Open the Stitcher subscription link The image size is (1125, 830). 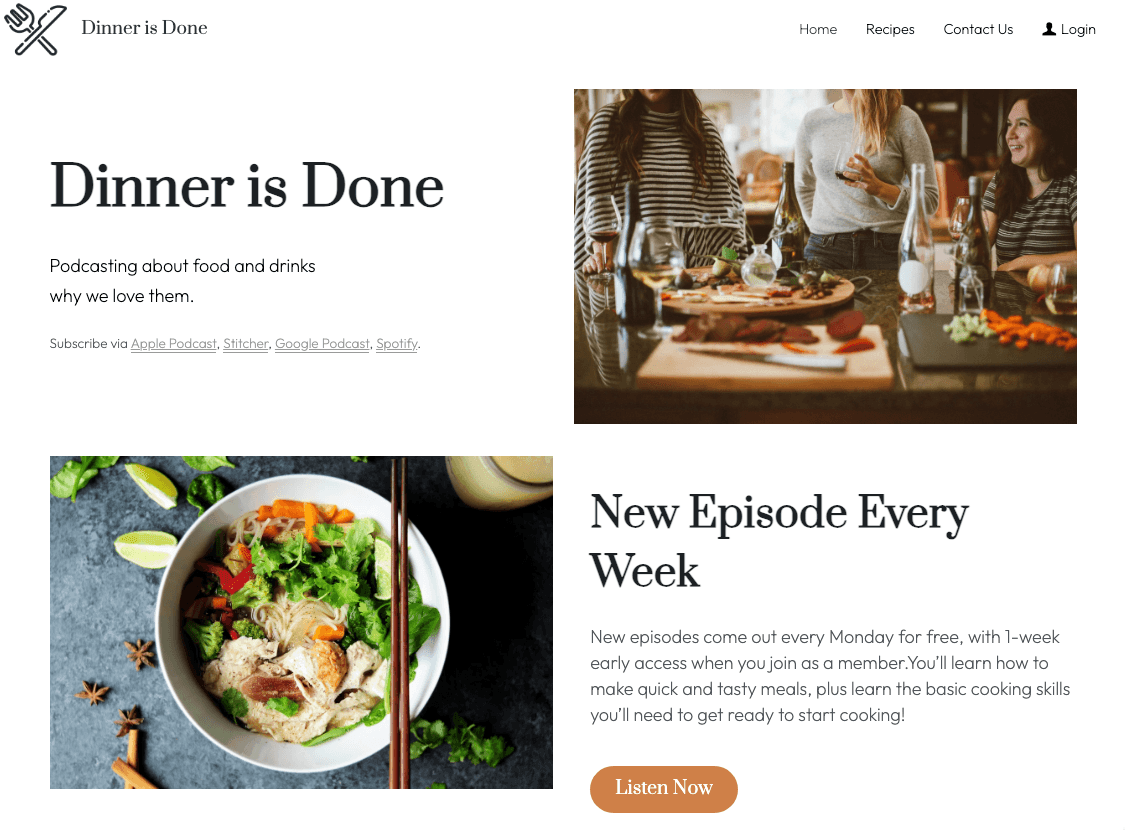pyautogui.click(x=245, y=344)
